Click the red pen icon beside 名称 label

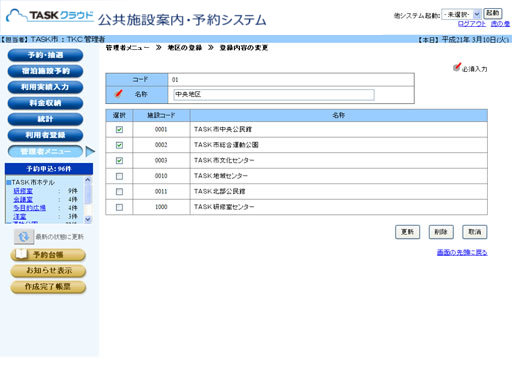pyautogui.click(x=118, y=94)
